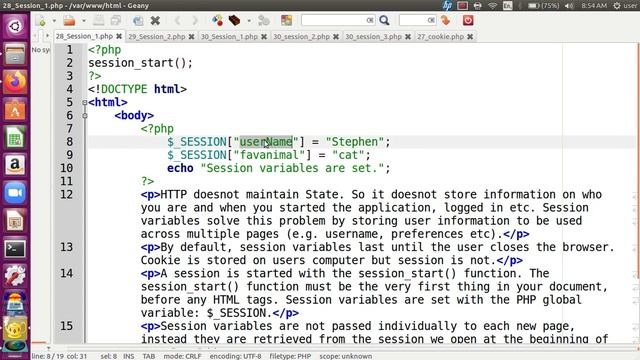Open Zoom from the dock
Screen dimensions: 640x360
(15, 193)
